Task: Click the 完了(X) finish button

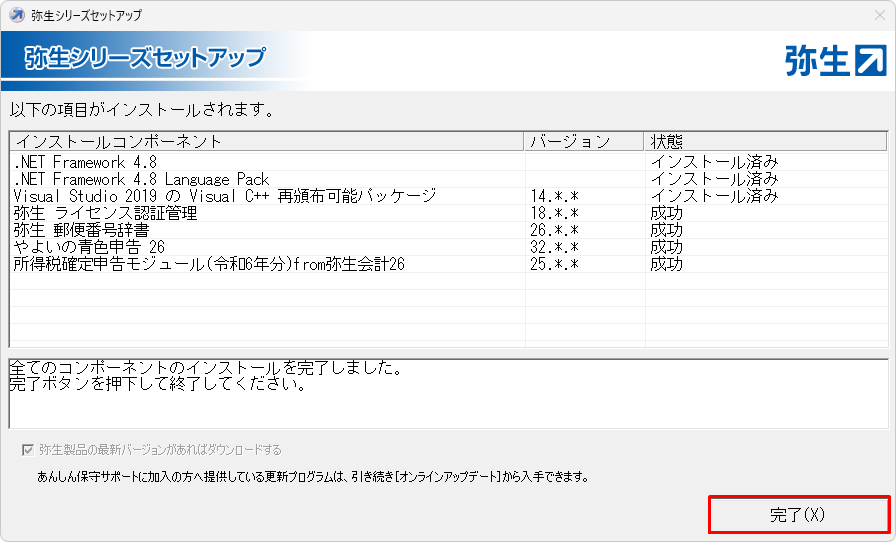Action: coord(798,515)
